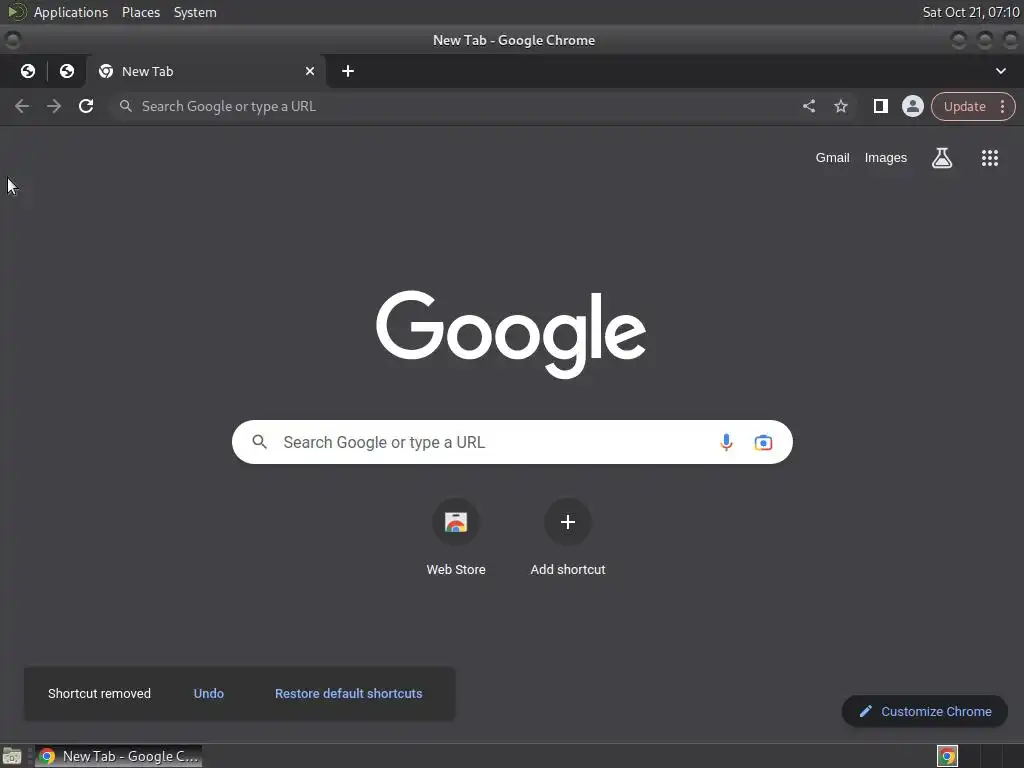Viewport: 1024px width, 768px height.
Task: Restore default shortcuts
Action: 348,694
